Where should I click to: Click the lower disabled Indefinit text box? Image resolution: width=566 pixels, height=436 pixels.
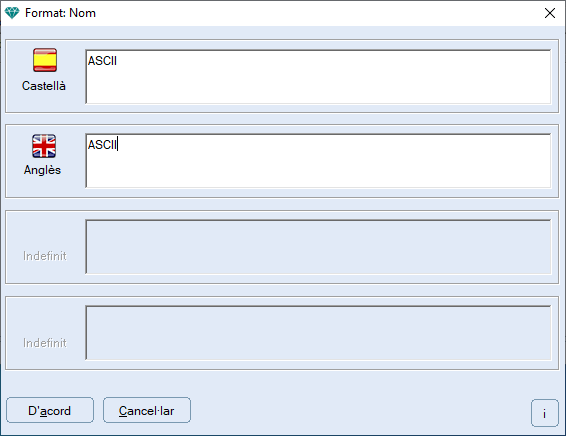[318, 333]
